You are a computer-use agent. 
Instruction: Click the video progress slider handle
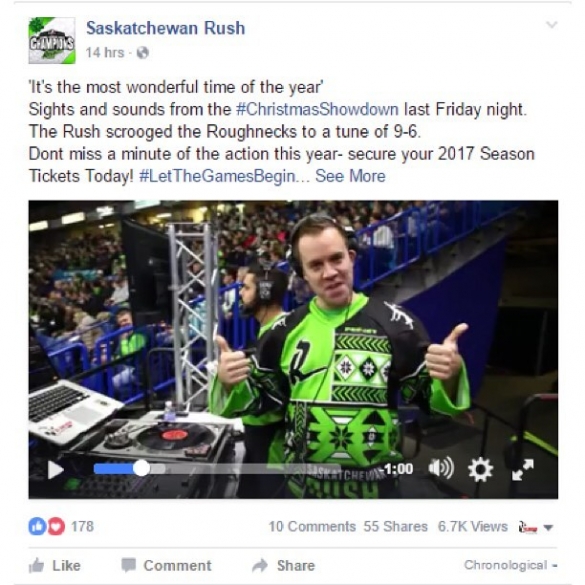point(141,468)
